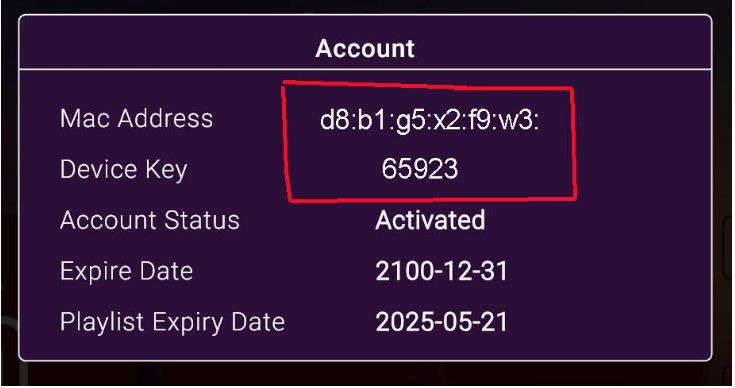Select the Mac Address label
735x388 pixels.
(136, 118)
